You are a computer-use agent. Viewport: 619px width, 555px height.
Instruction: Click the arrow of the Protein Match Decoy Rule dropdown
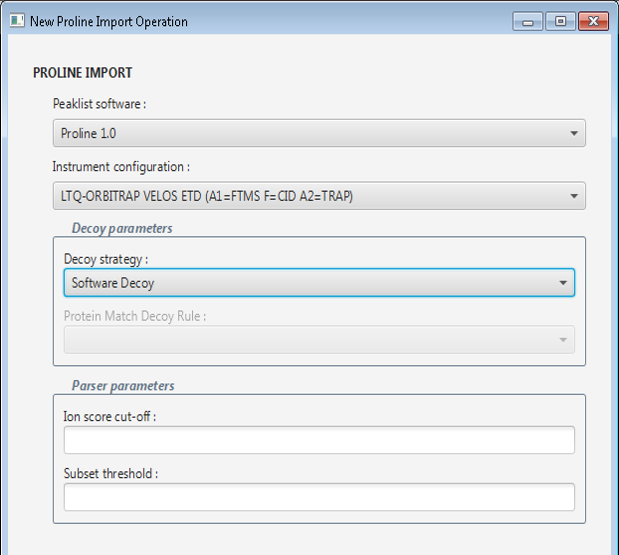point(561,340)
